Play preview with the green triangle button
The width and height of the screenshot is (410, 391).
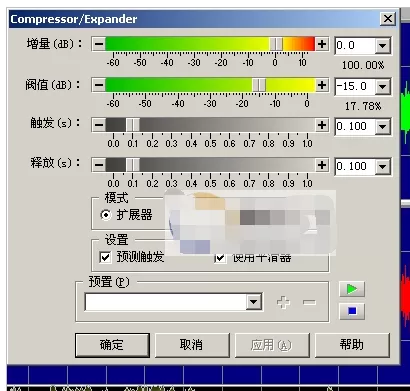click(352, 289)
